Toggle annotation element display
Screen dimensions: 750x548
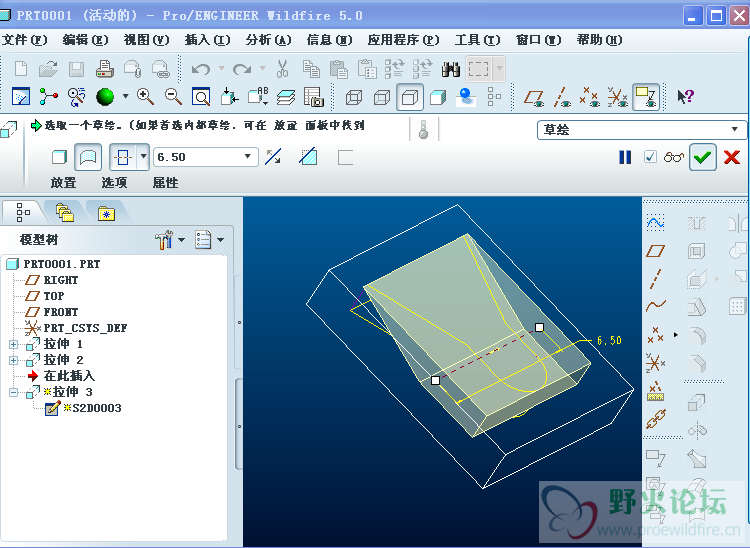click(646, 97)
